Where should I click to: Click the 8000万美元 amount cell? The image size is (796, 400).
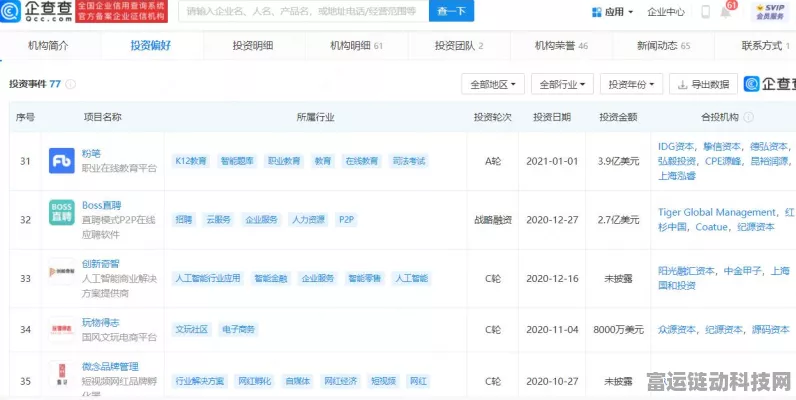click(618, 330)
